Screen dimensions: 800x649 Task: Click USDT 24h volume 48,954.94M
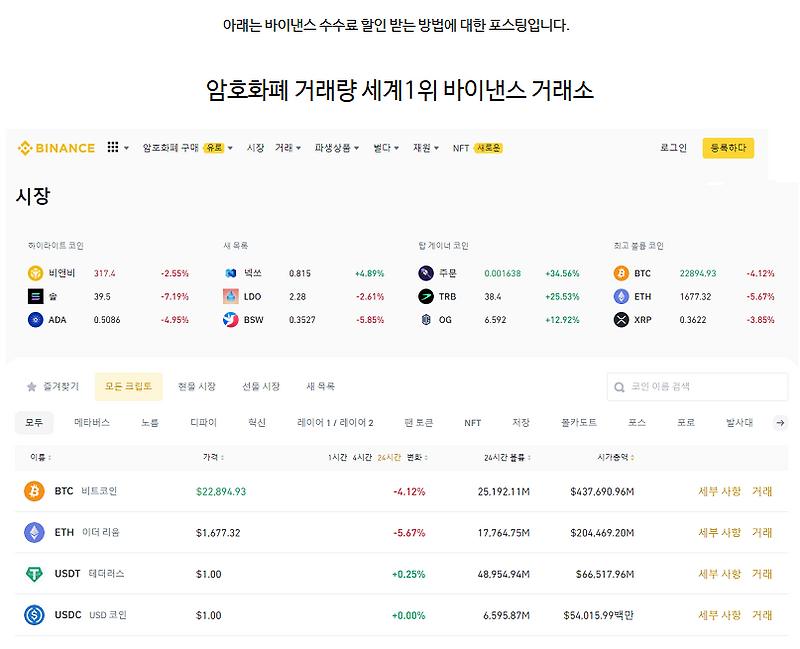pyautogui.click(x=504, y=574)
